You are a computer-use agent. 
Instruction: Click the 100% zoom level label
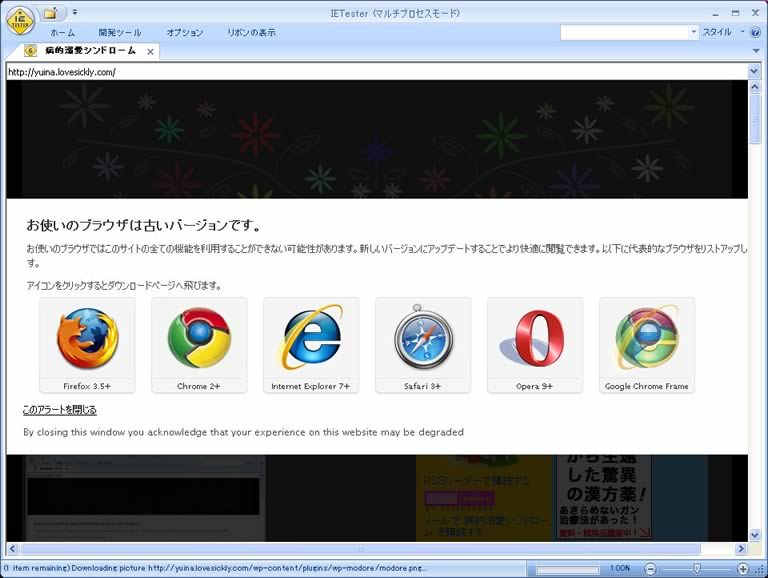[620, 568]
